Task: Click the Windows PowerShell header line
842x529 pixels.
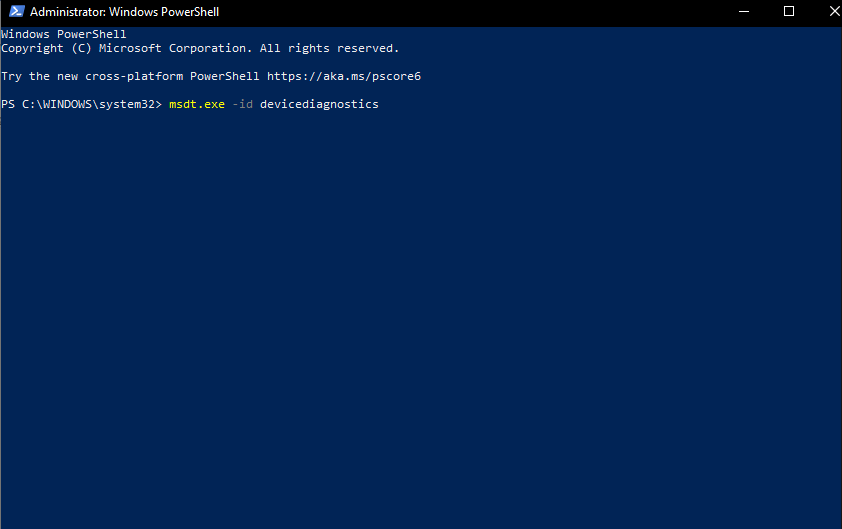Action: 63,34
